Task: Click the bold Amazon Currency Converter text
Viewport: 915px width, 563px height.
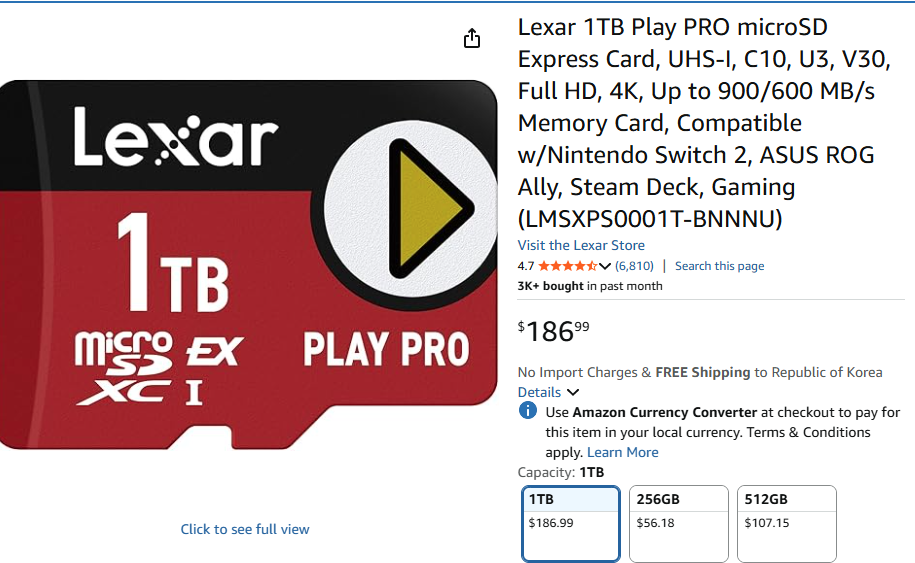Action: tap(664, 412)
